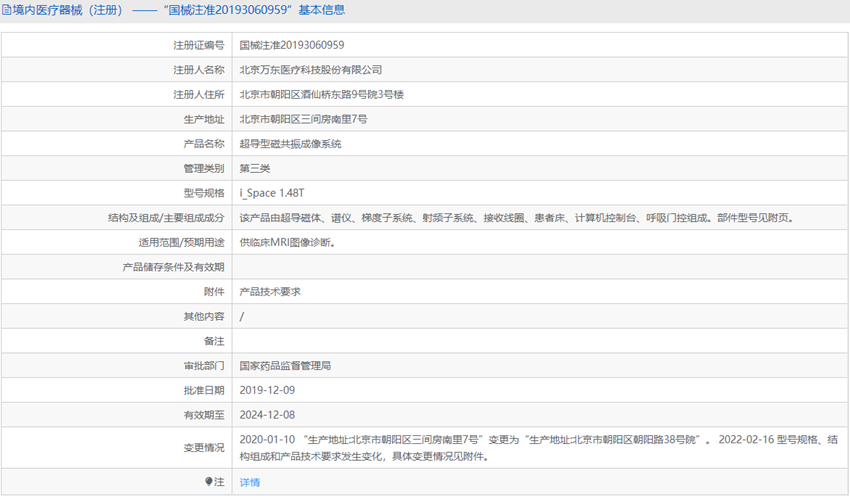This screenshot has width=850, height=496.
Task: Click the 注册证编号 label
Action: (x=198, y=45)
